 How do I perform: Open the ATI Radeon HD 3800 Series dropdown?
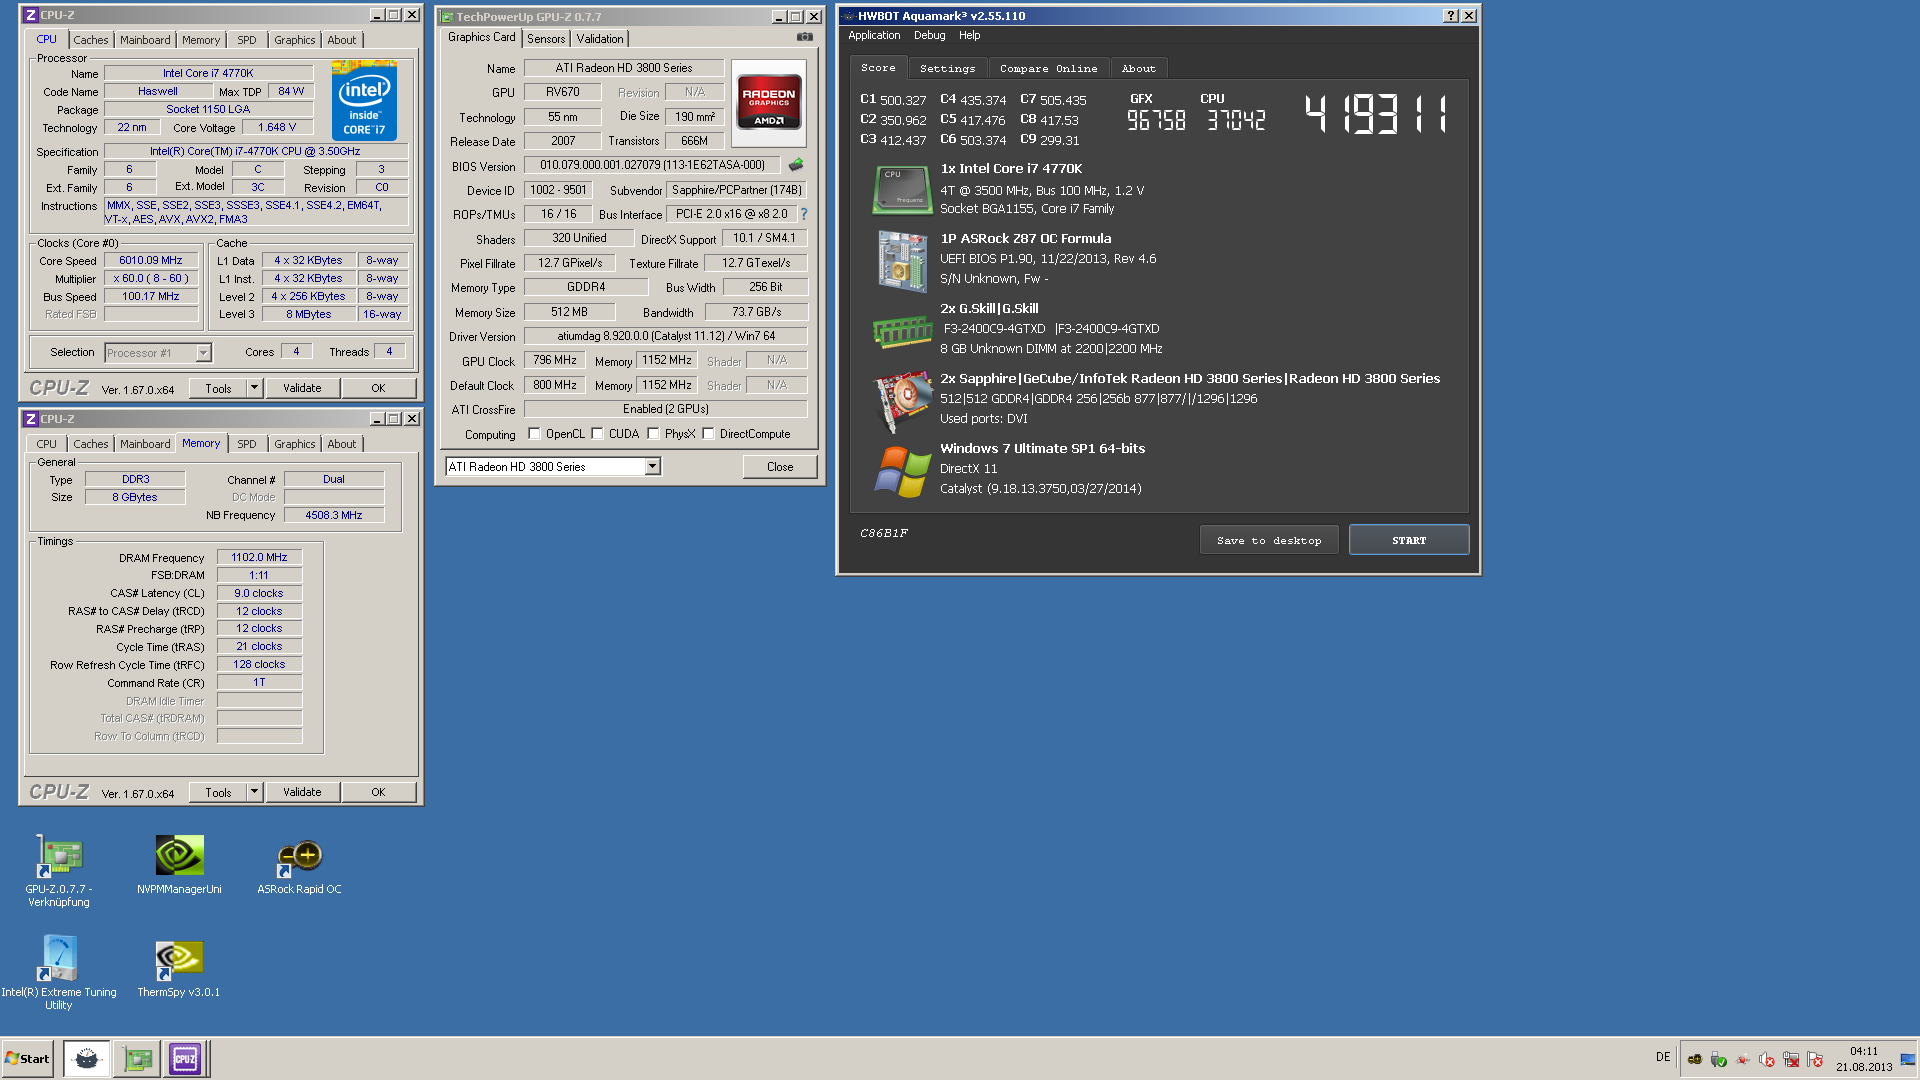click(652, 467)
